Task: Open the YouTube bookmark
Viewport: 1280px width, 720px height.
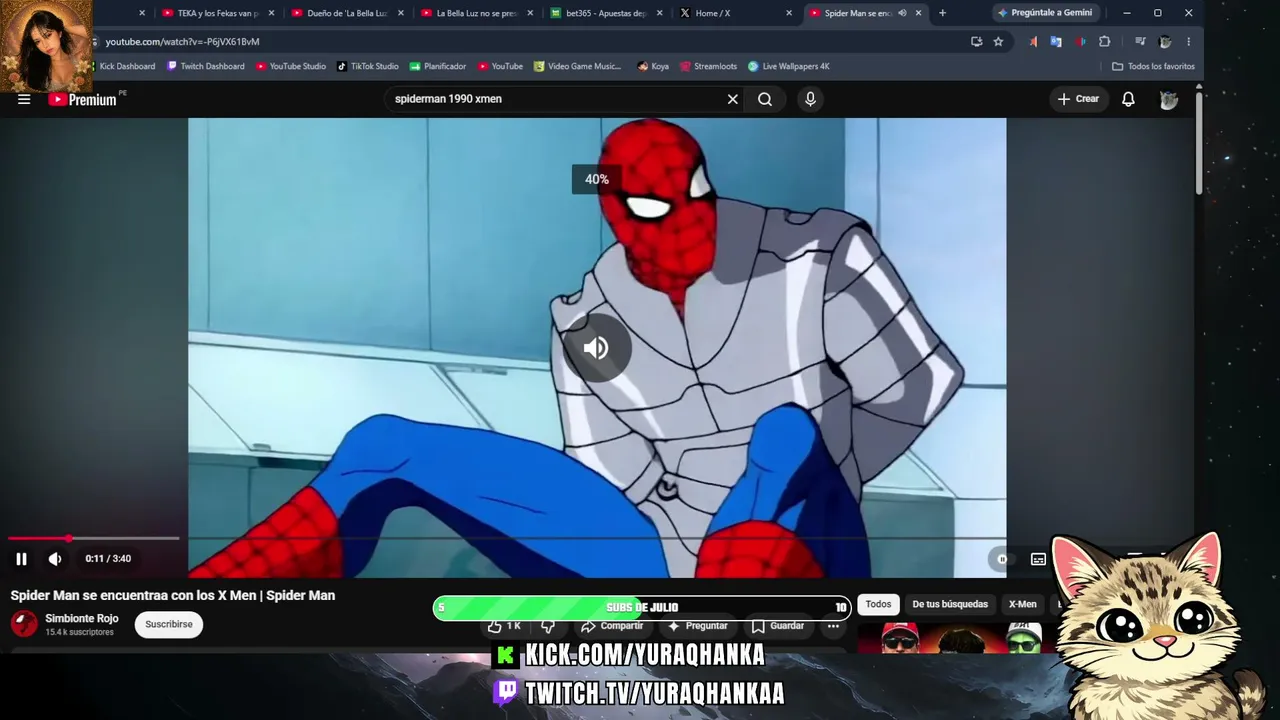Action: 500,66
